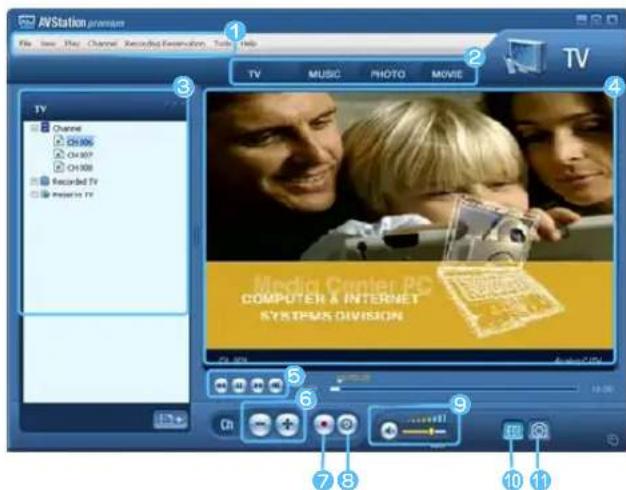Switch to the MUSIC mode tab
The width and height of the screenshot is (626, 490).
point(324,74)
